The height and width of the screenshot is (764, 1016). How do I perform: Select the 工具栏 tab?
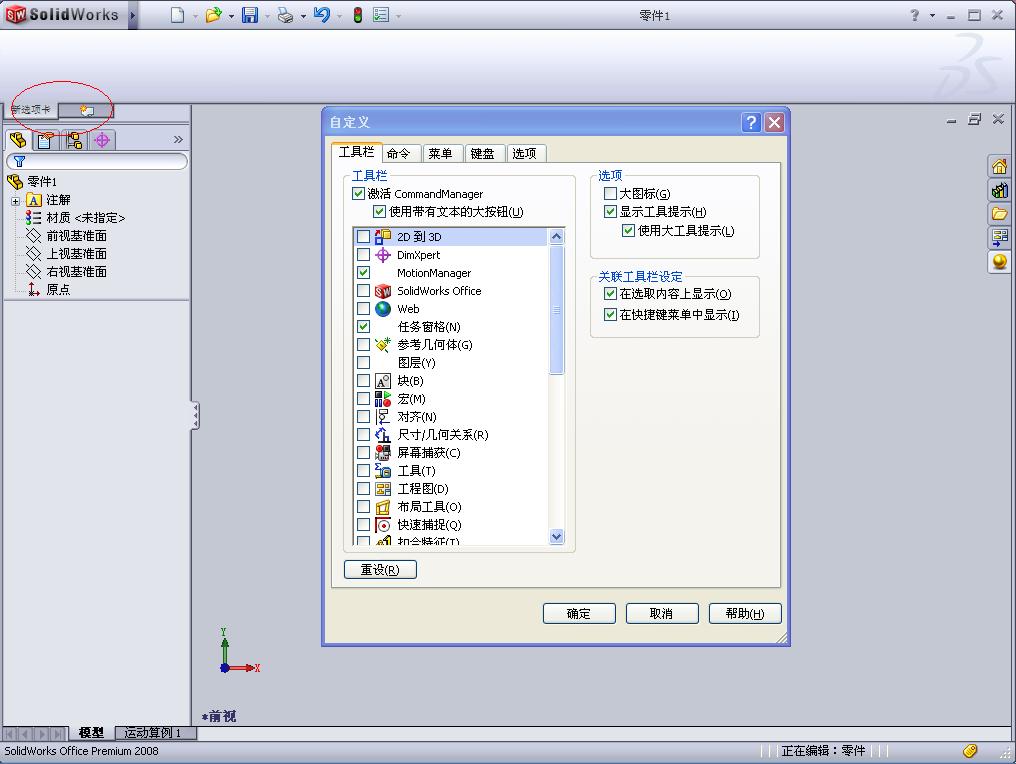[356, 152]
